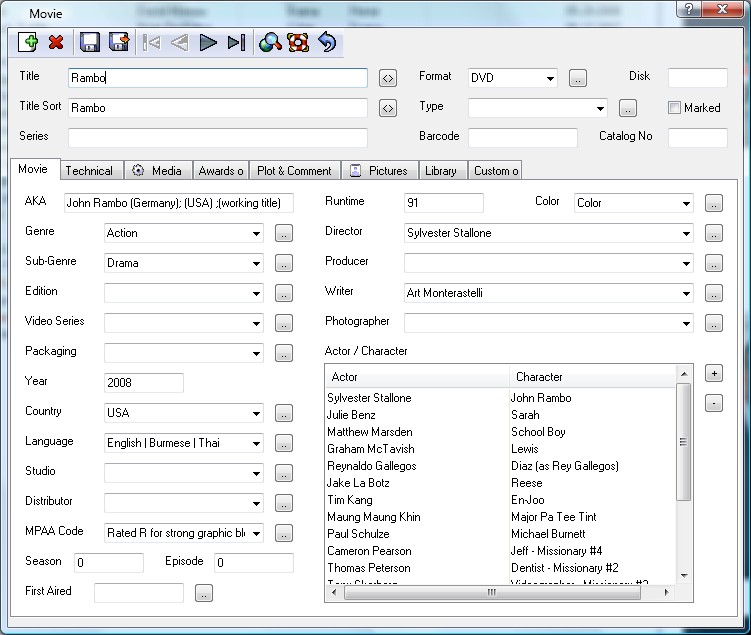Click the actor list horizontal scrollbar

pos(492,592)
